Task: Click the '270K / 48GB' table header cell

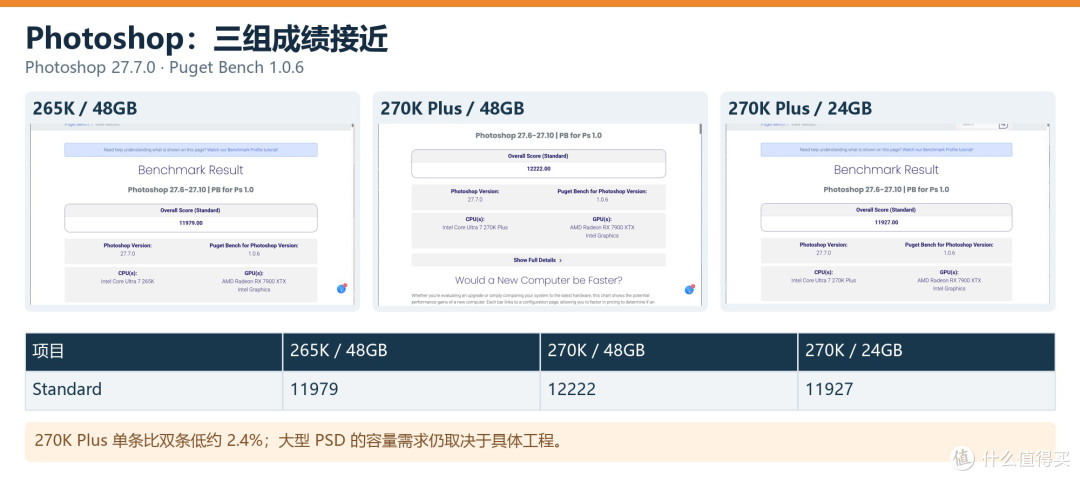Action: click(x=669, y=351)
